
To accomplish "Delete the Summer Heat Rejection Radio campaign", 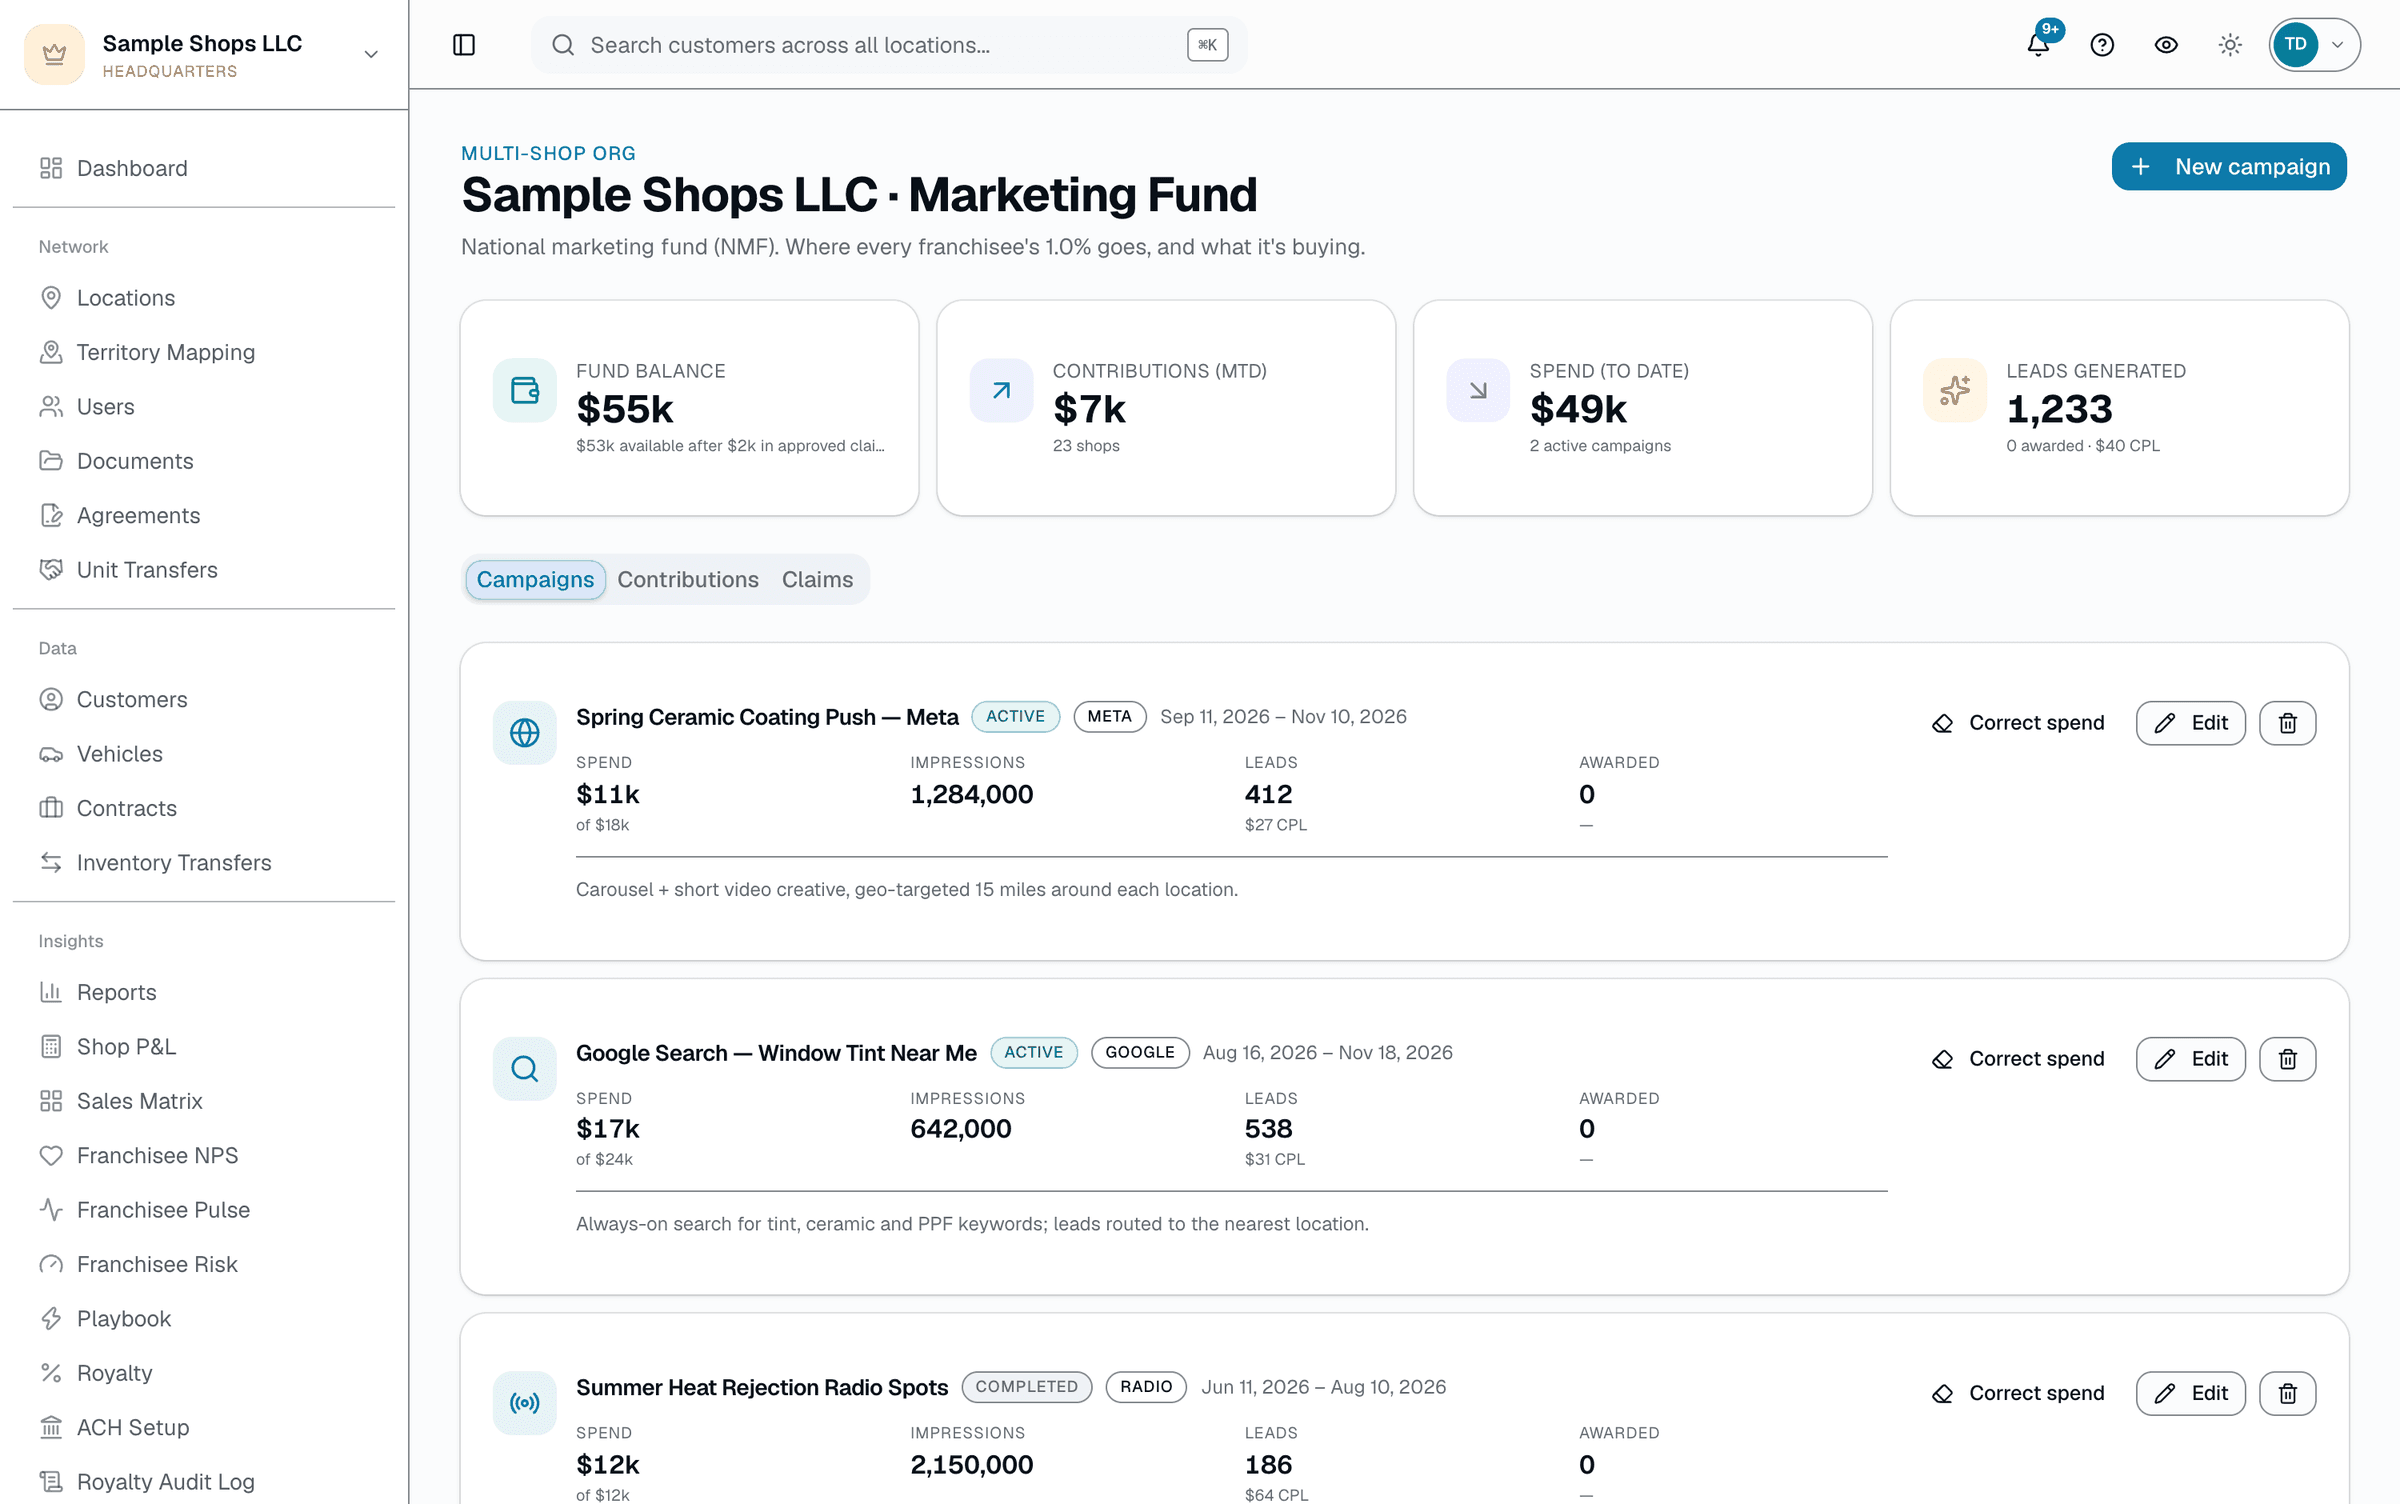I will pos(2287,1393).
